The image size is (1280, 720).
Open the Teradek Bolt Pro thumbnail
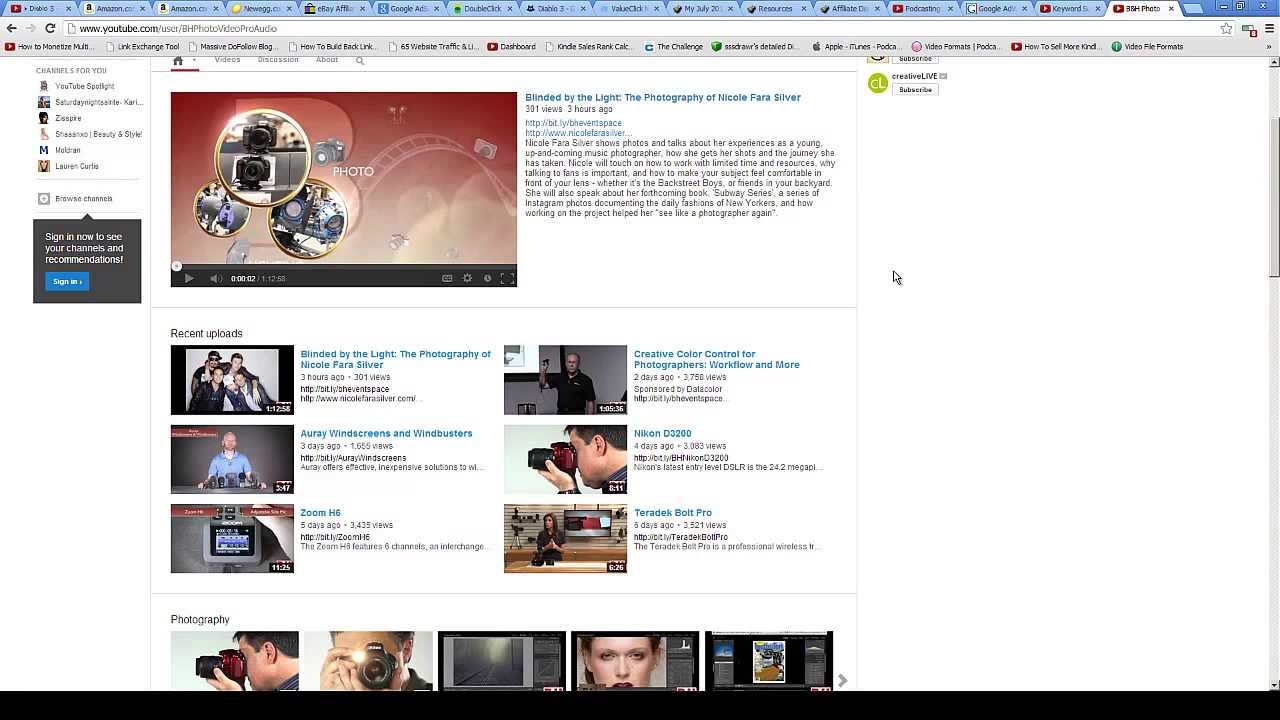[565, 539]
